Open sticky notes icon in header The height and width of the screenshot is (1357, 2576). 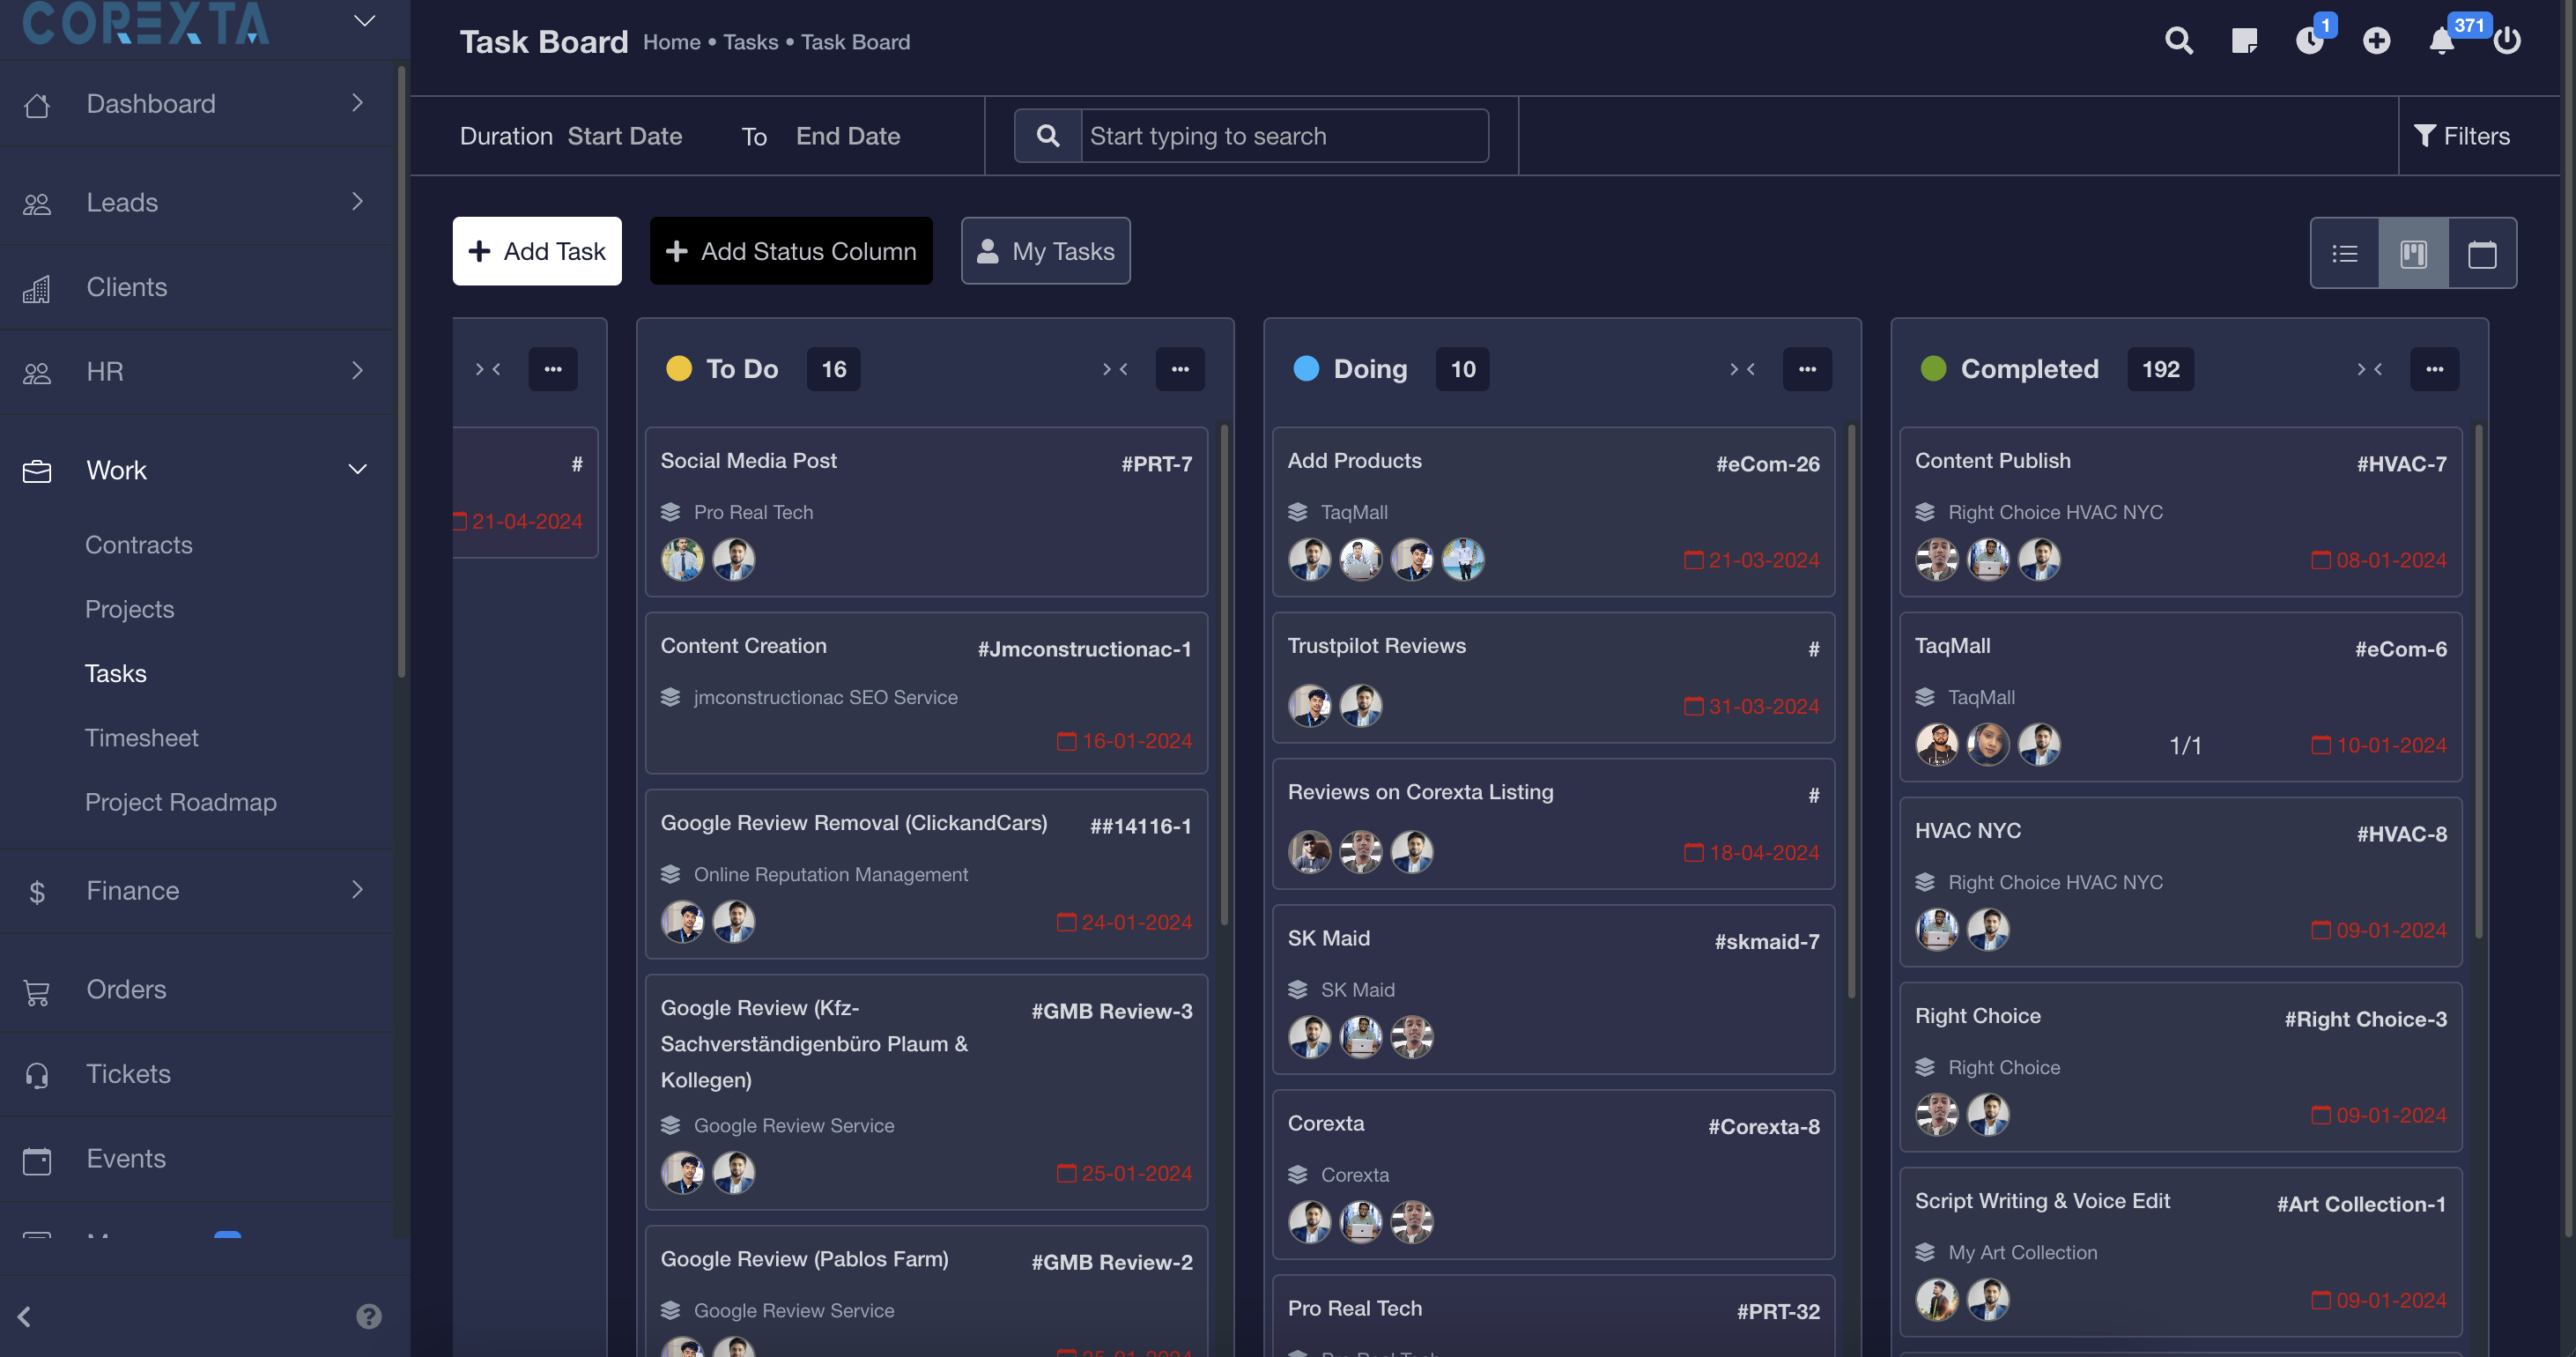[2244, 41]
